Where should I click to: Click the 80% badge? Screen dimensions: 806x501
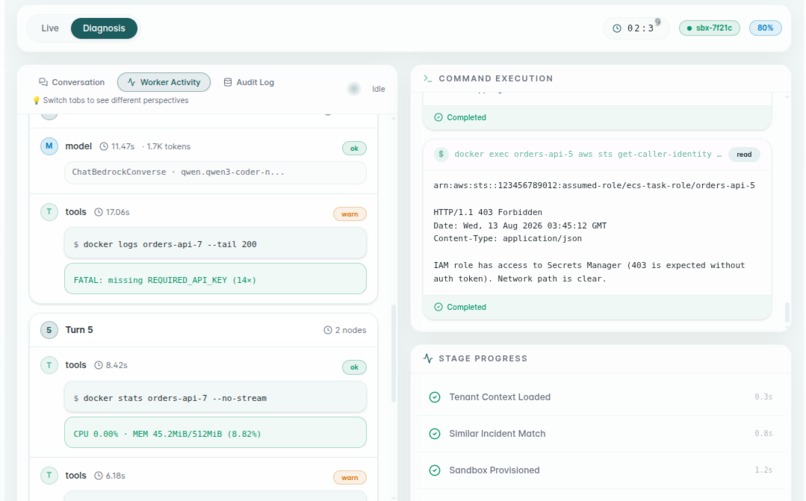coord(765,28)
